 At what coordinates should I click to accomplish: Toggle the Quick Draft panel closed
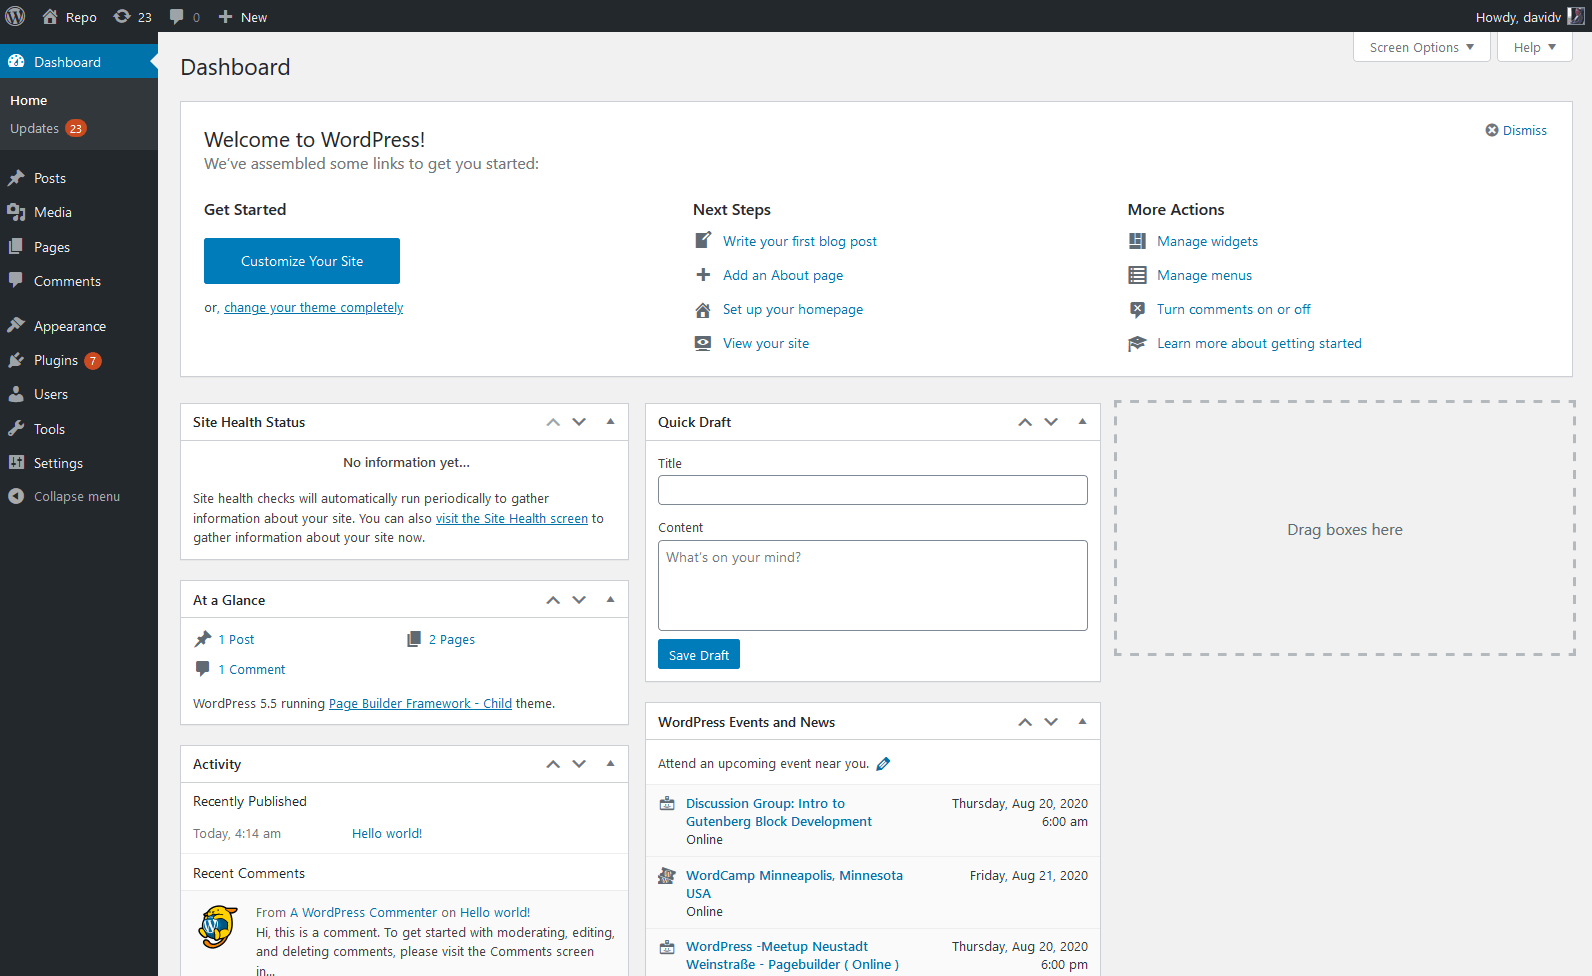[x=1082, y=422]
